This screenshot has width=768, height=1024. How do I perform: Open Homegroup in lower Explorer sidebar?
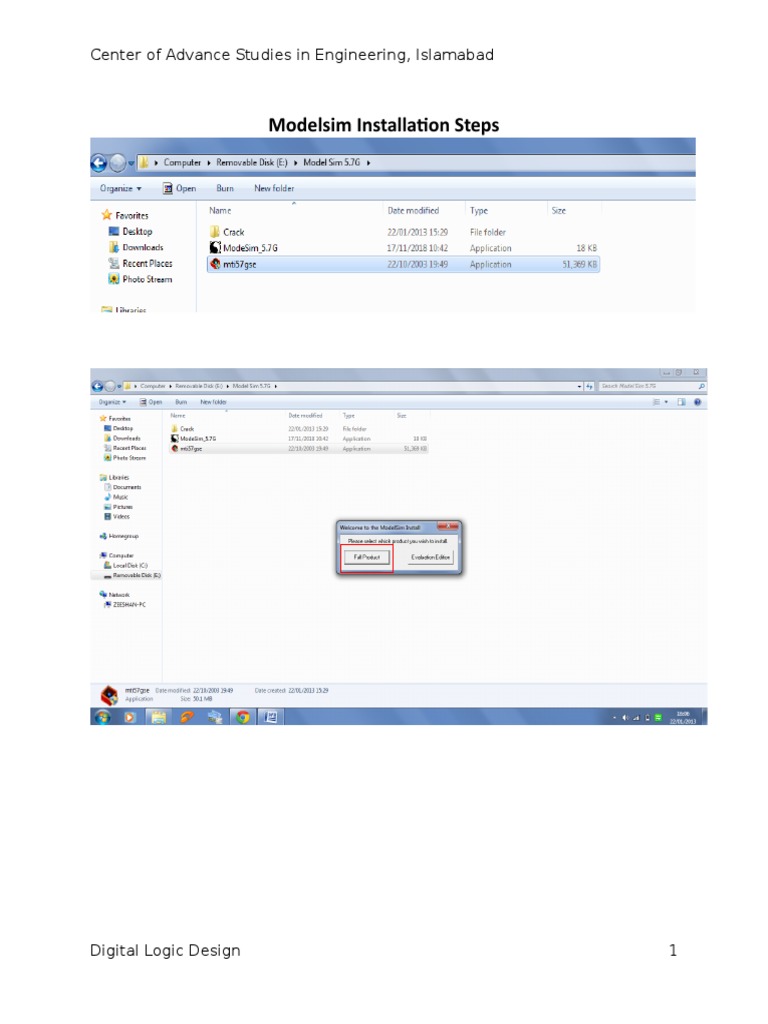[x=119, y=536]
